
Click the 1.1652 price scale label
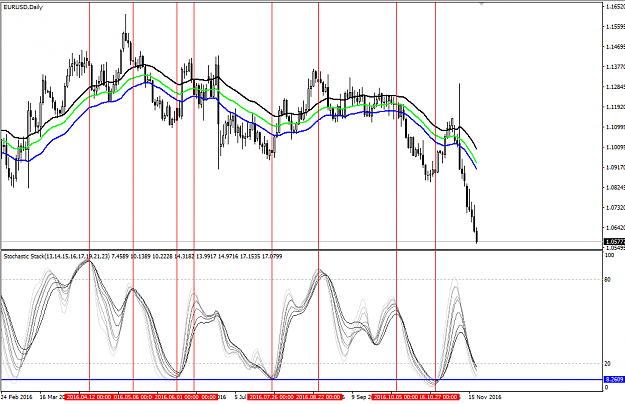click(x=615, y=7)
